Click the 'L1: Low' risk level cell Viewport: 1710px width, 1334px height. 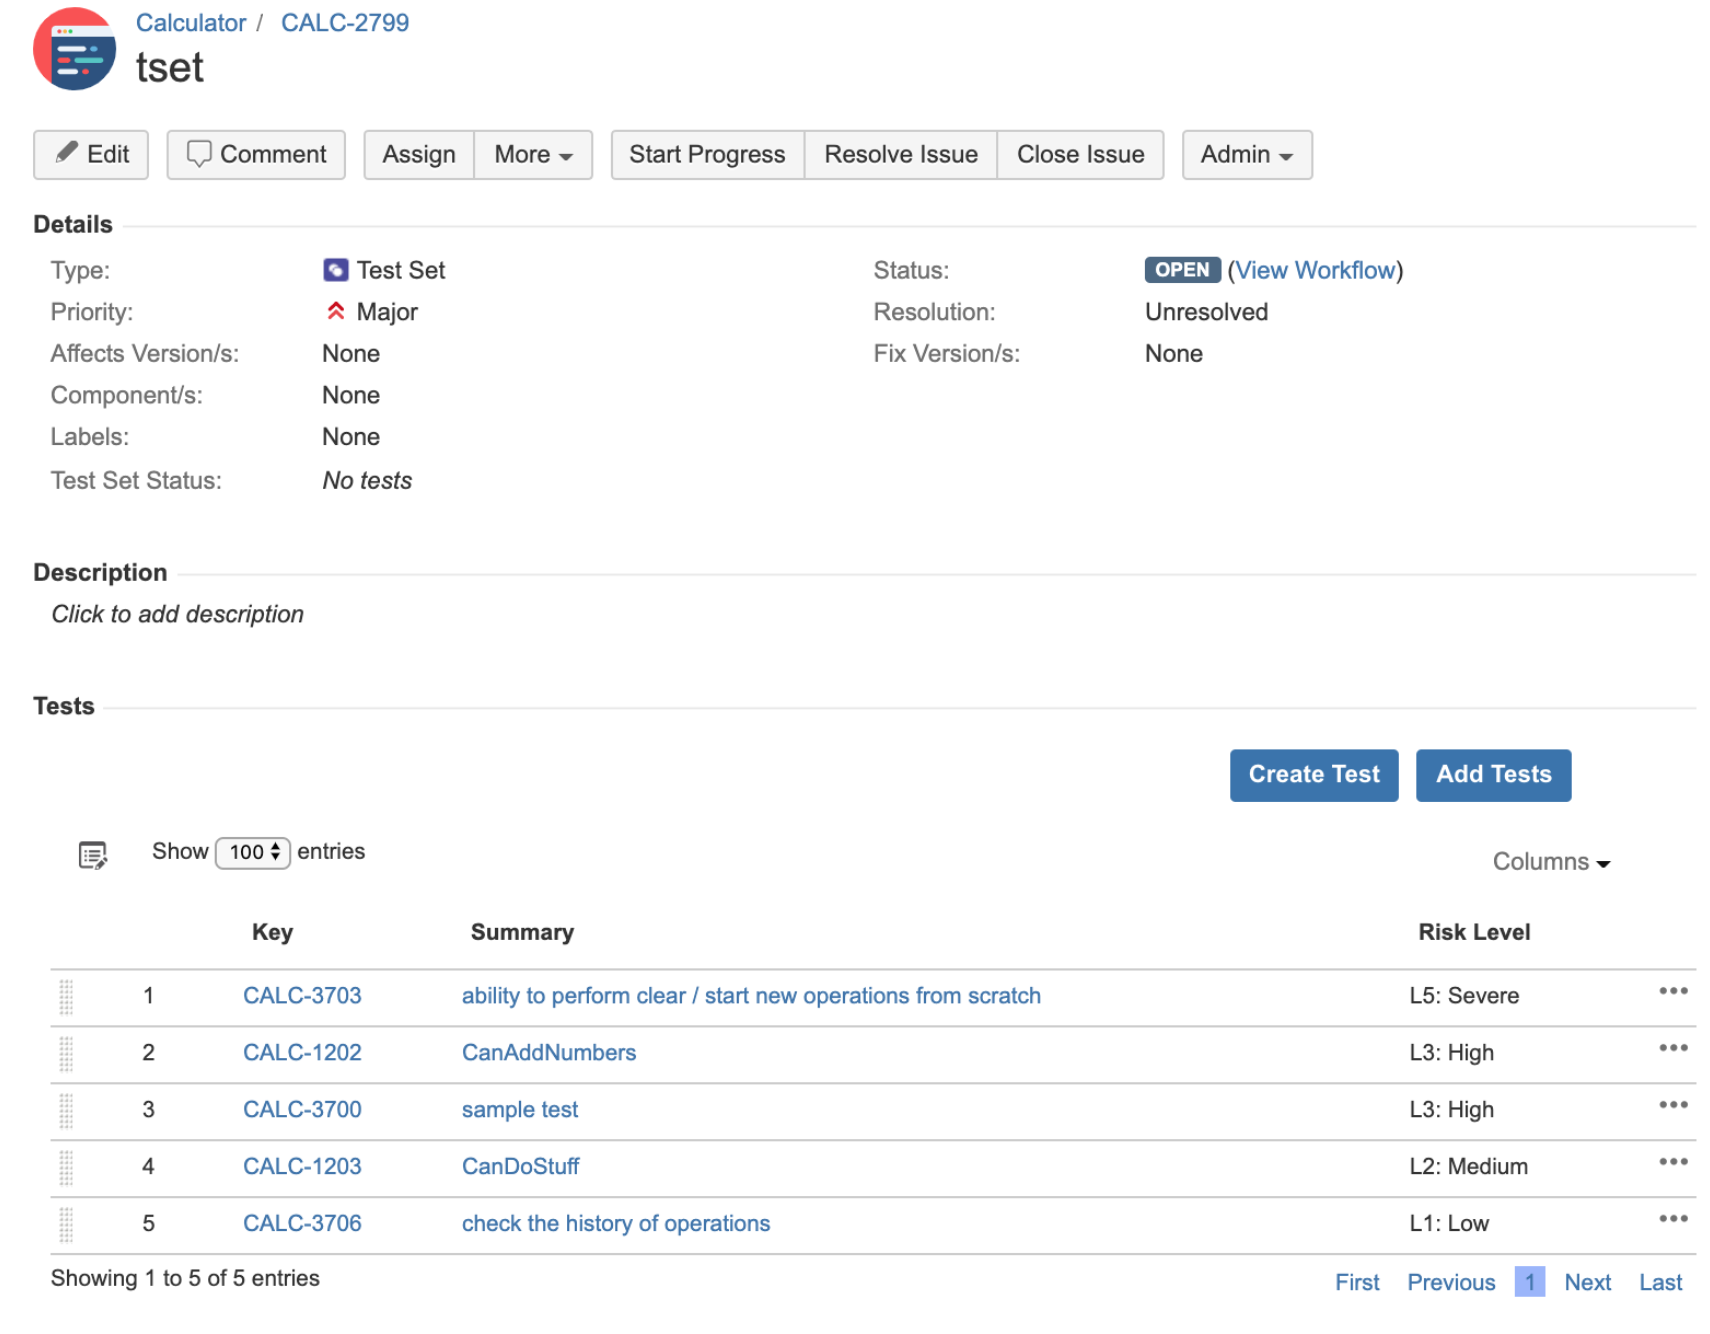pyautogui.click(x=1448, y=1224)
